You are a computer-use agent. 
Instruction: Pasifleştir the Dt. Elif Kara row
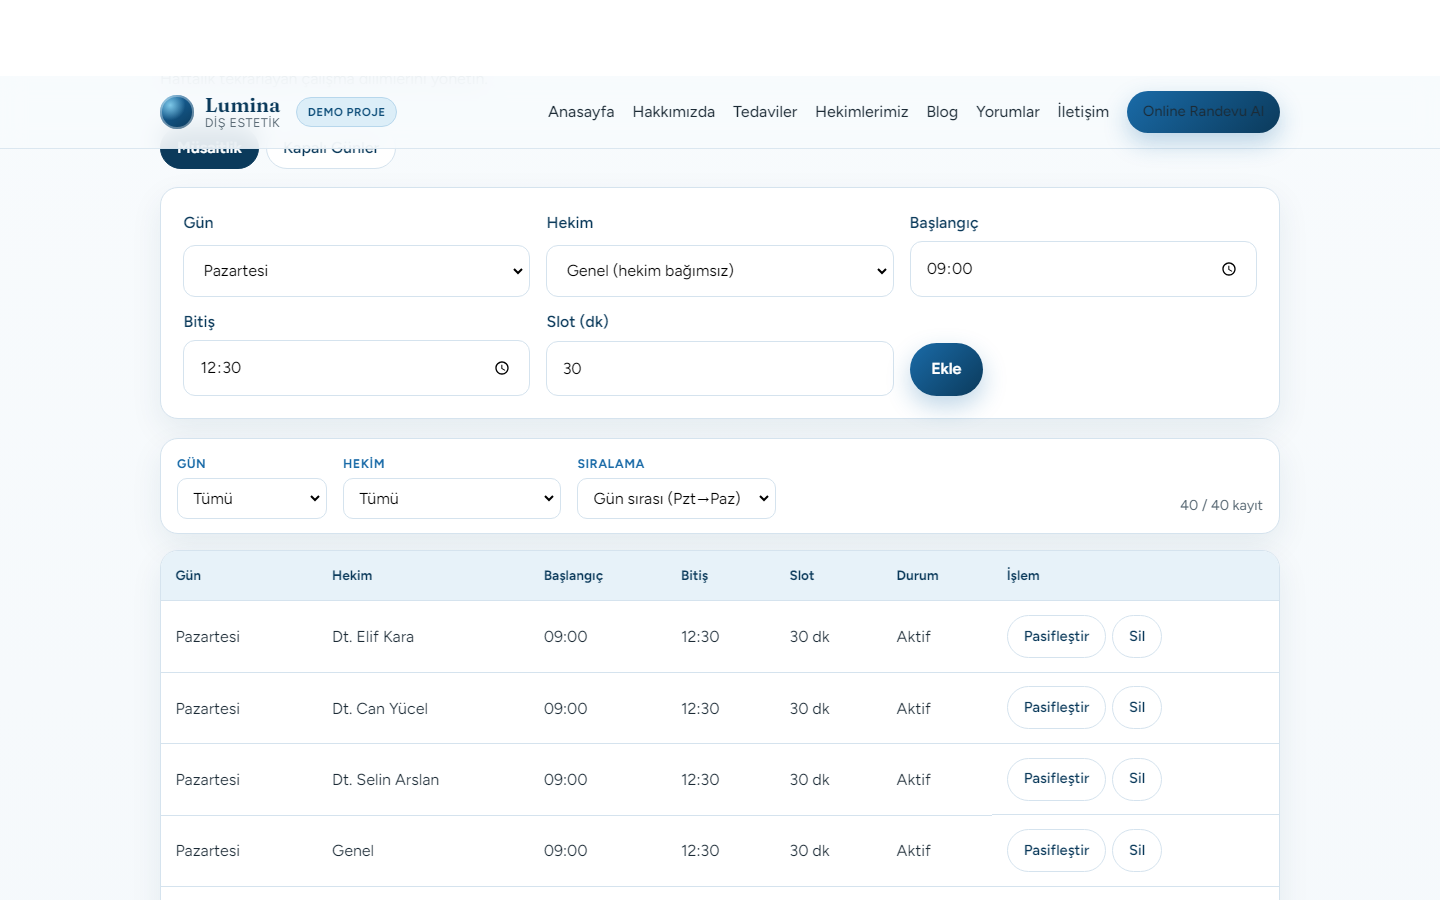pyautogui.click(x=1056, y=636)
